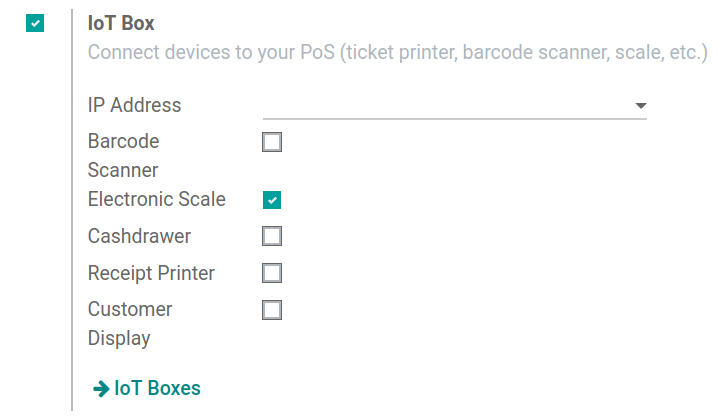Click the arrow icon beside IoT Boxes

tap(100, 389)
